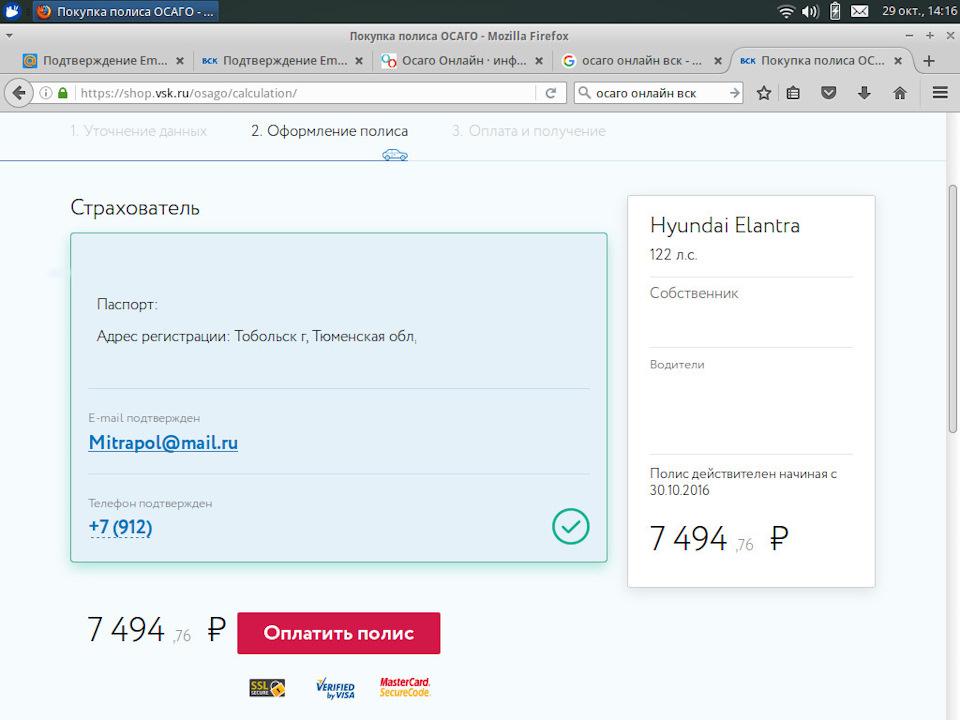Click the green checkmark beside the phone number
The height and width of the screenshot is (720, 960).
coord(570,526)
